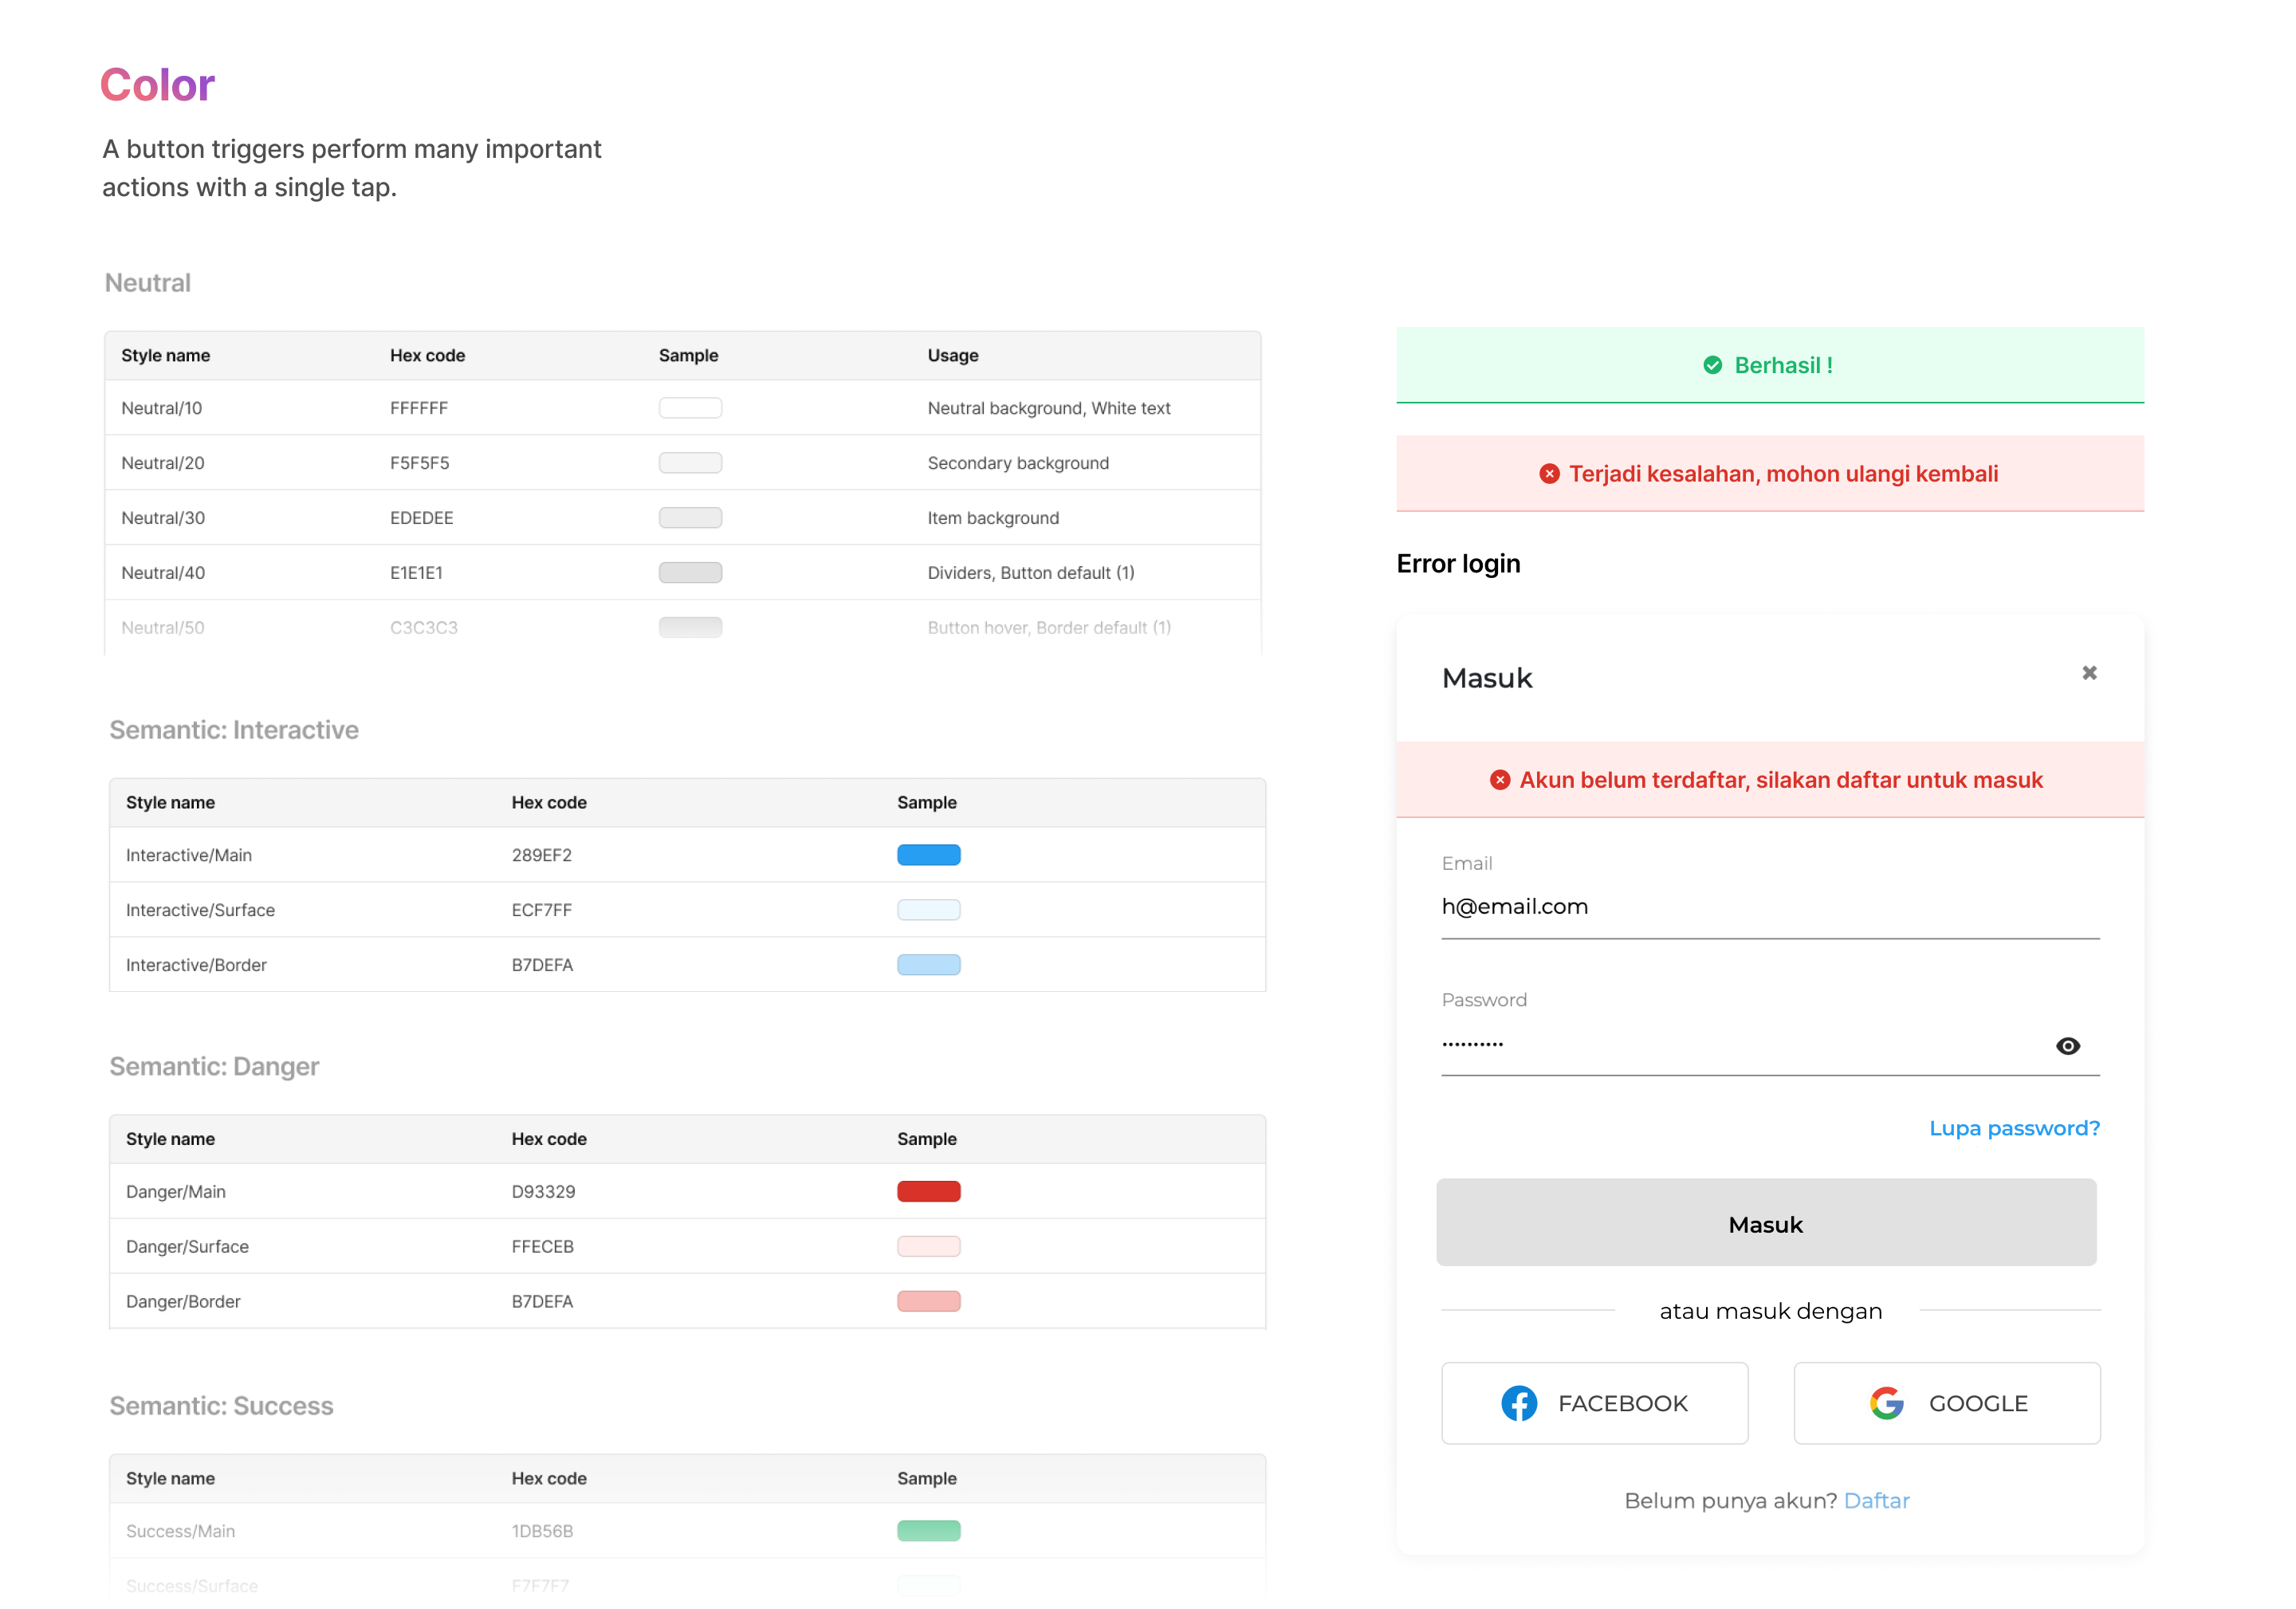Click the green success checkmark icon

[1712, 365]
